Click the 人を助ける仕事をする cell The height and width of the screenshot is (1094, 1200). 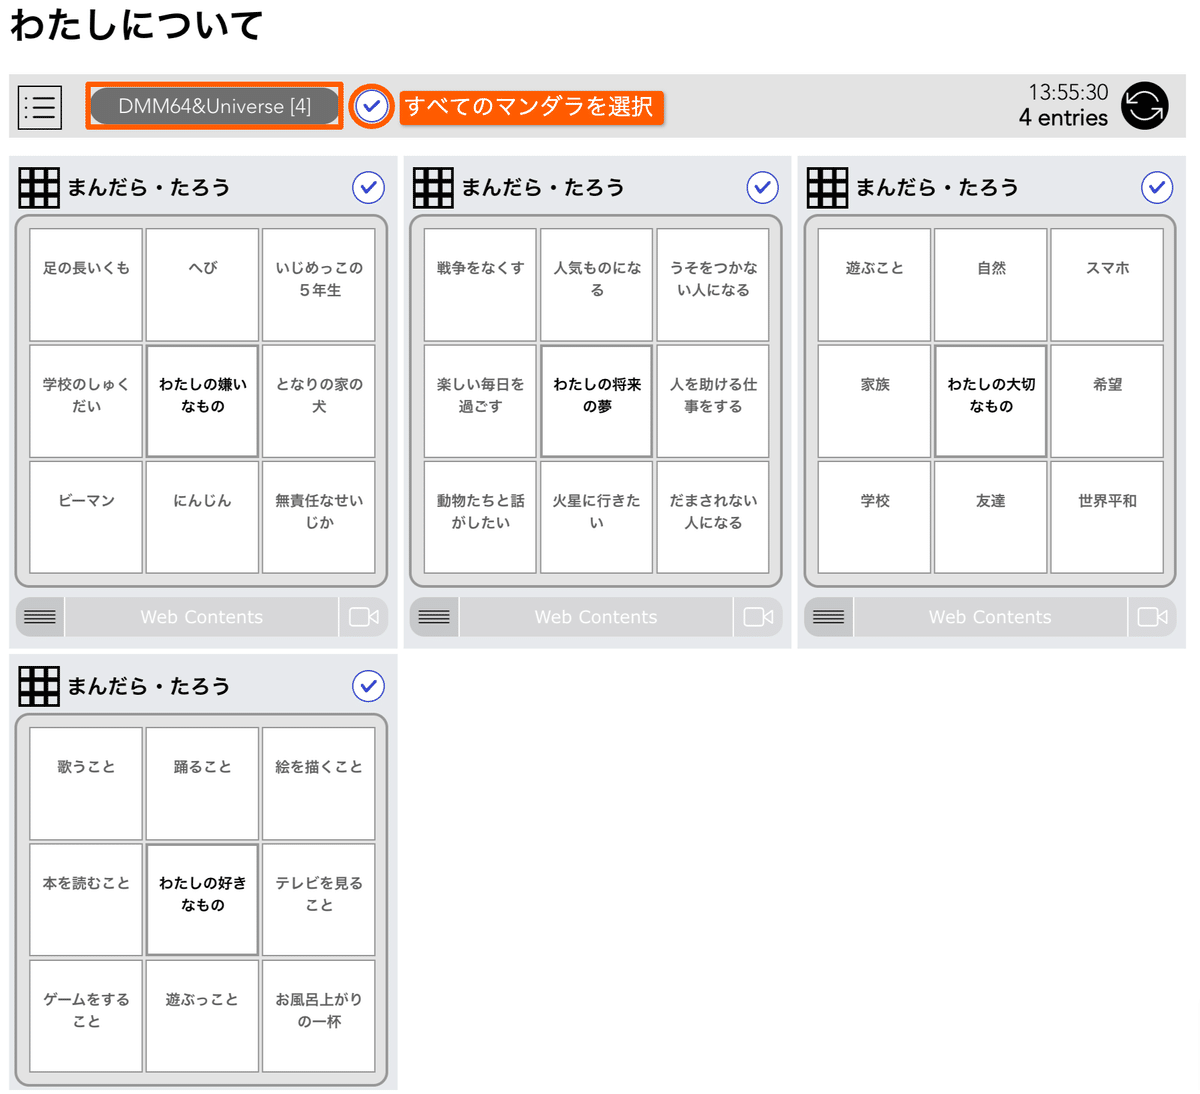[x=713, y=401]
